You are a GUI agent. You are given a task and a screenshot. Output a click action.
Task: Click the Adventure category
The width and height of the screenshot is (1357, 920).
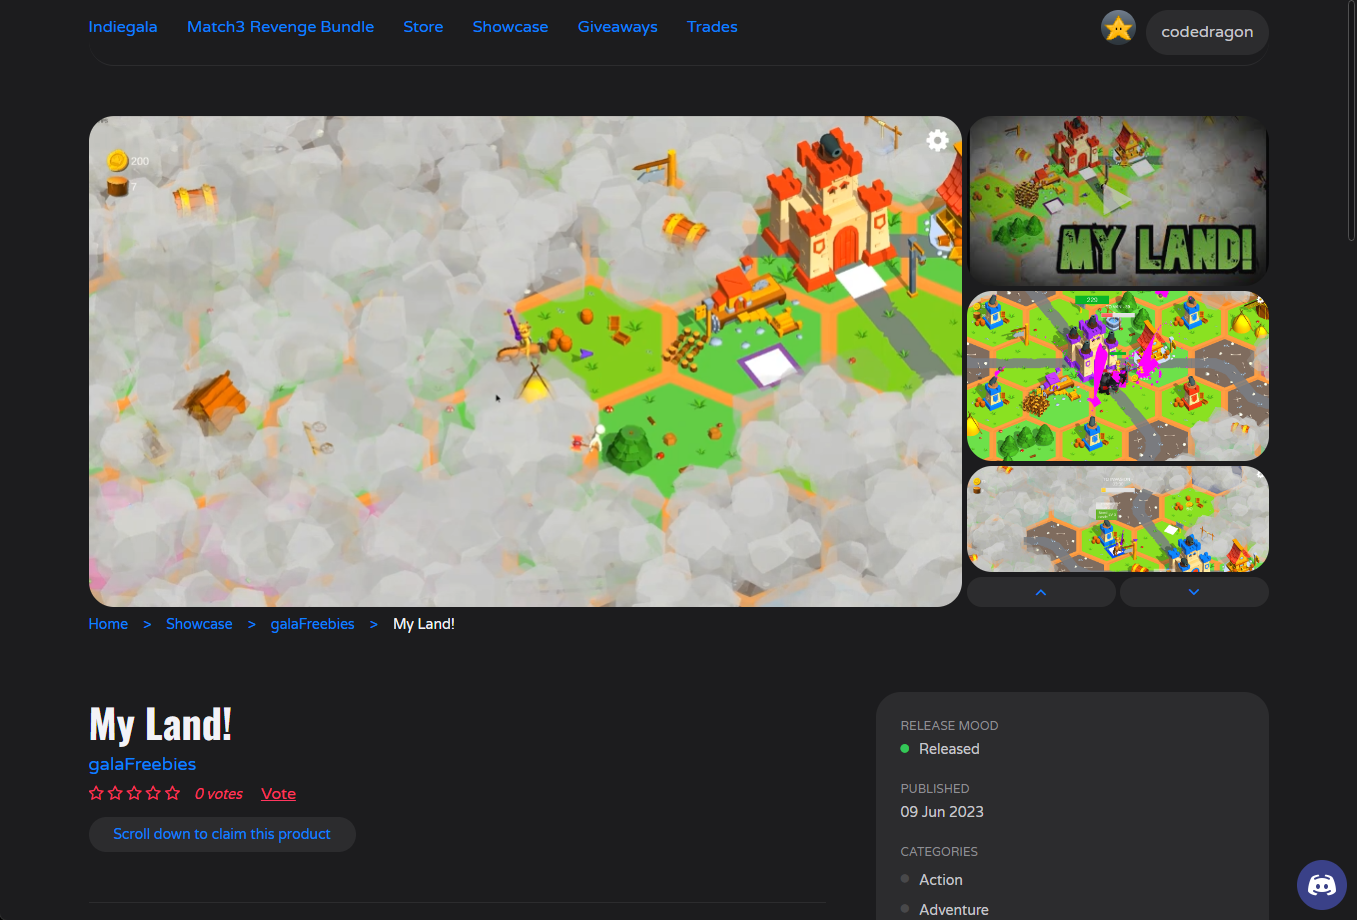click(954, 910)
